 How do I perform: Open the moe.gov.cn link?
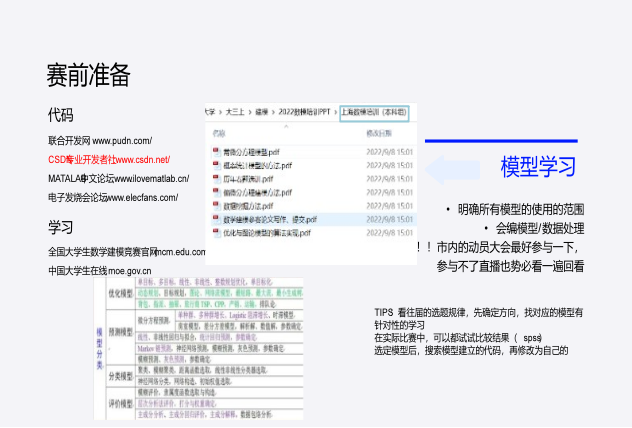pos(130,271)
